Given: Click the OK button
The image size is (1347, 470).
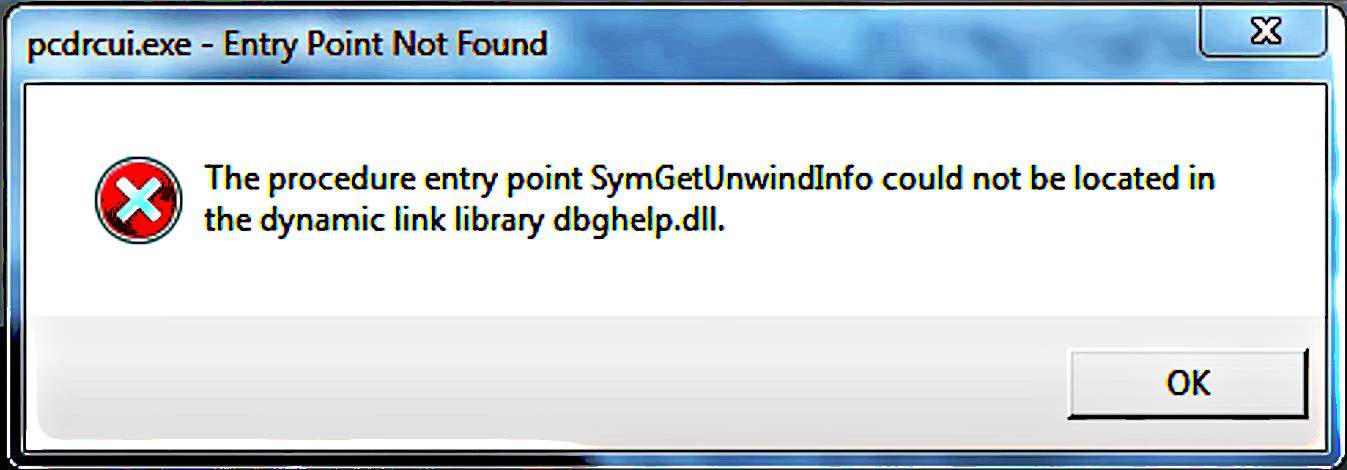Looking at the screenshot, I should tap(1187, 383).
